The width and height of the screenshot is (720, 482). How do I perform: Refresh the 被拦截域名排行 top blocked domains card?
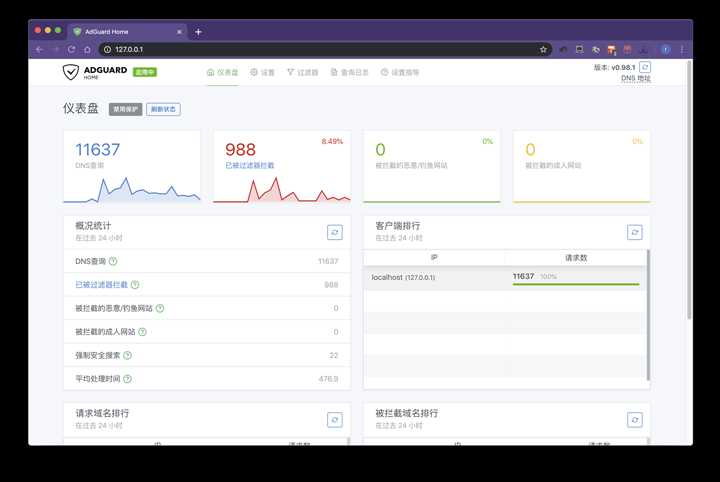(x=635, y=420)
